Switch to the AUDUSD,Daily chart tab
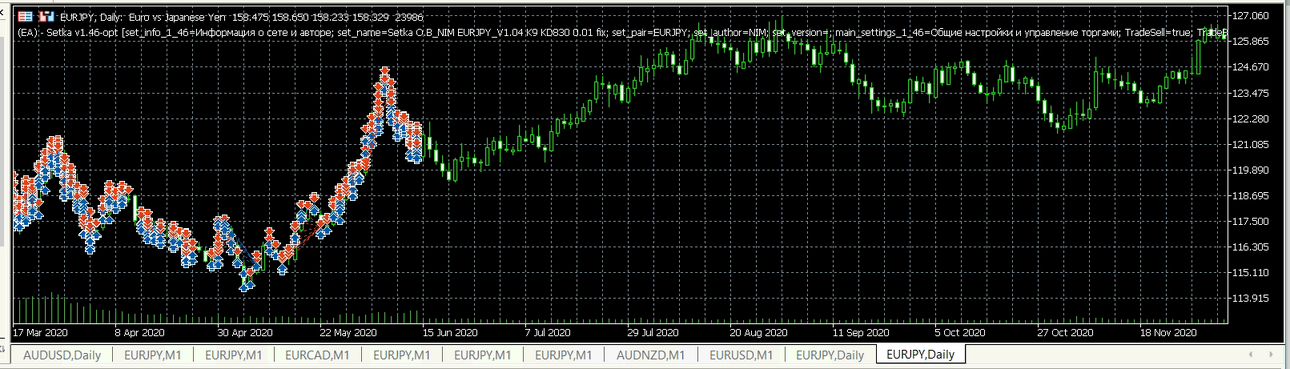This screenshot has height=369, width=1290. (x=62, y=355)
